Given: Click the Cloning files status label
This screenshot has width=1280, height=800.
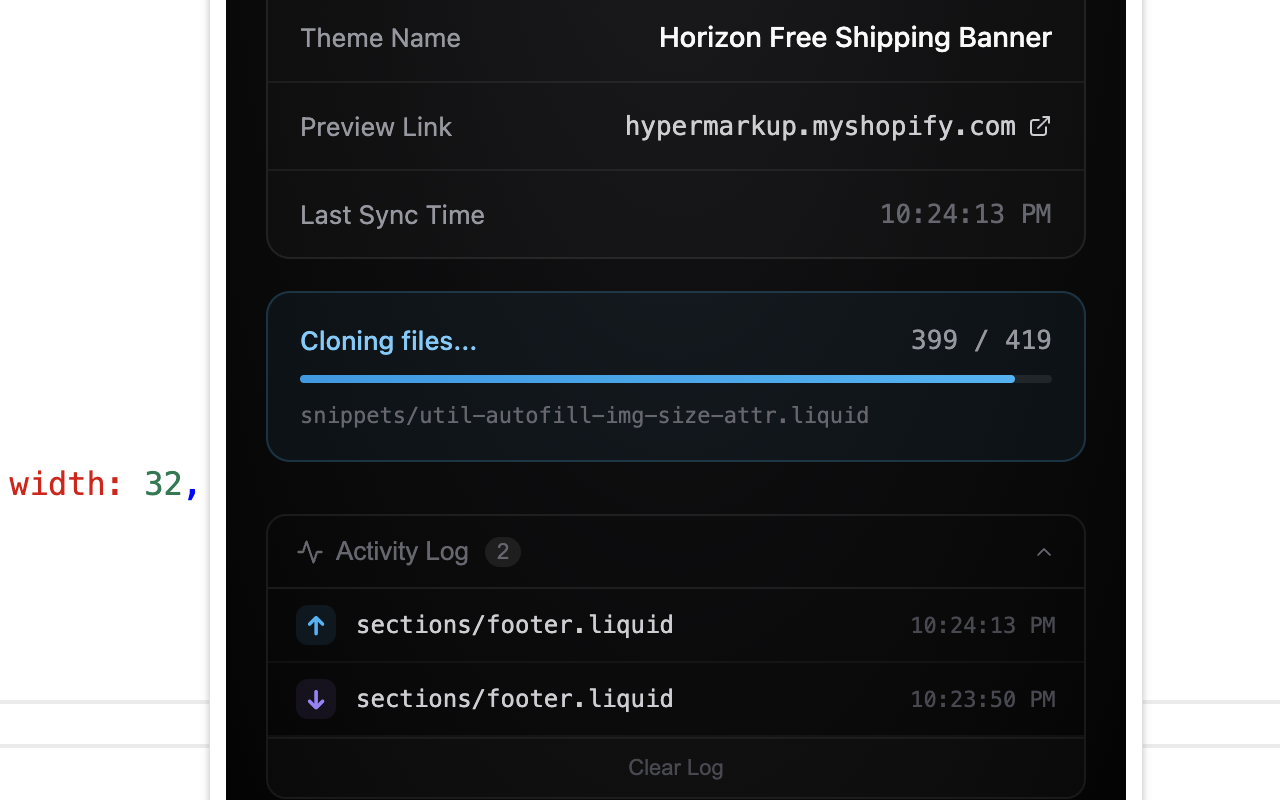Looking at the screenshot, I should 388,341.
